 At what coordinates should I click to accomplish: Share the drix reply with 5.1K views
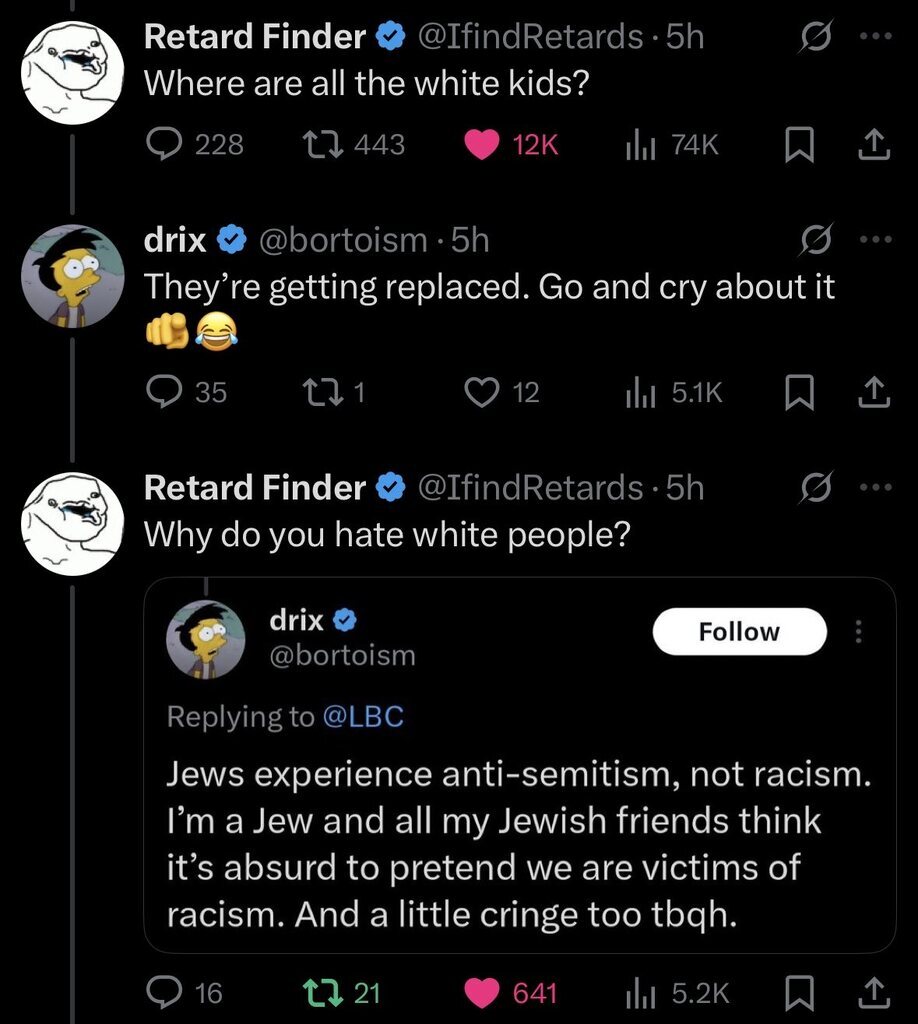click(875, 393)
